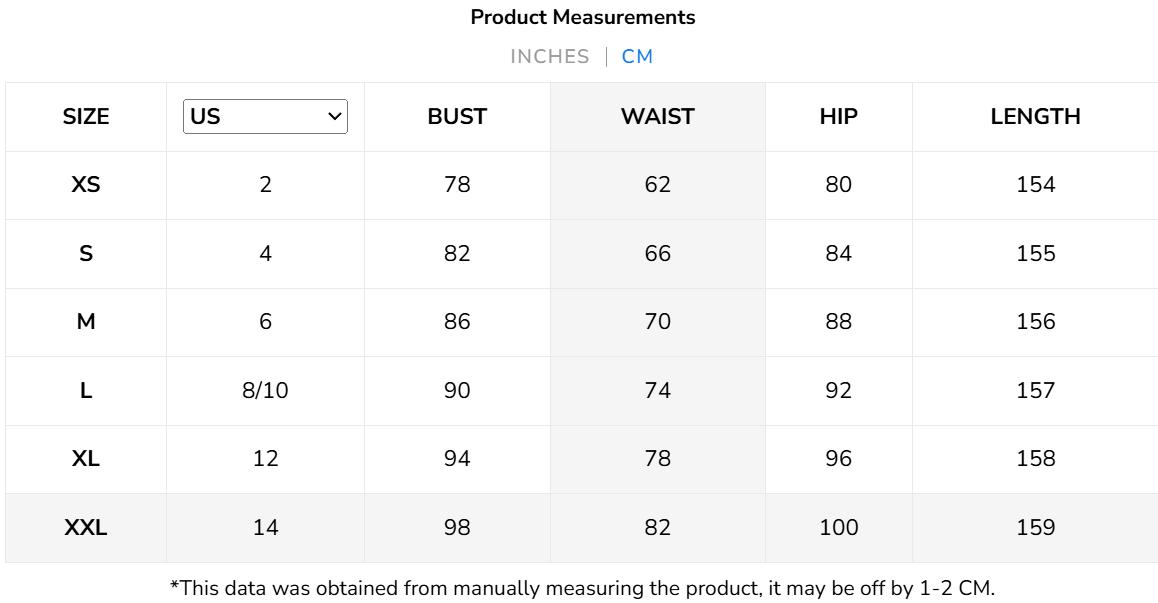The image size is (1158, 603).
Task: Click the LENGTH column header
Action: tap(1035, 117)
